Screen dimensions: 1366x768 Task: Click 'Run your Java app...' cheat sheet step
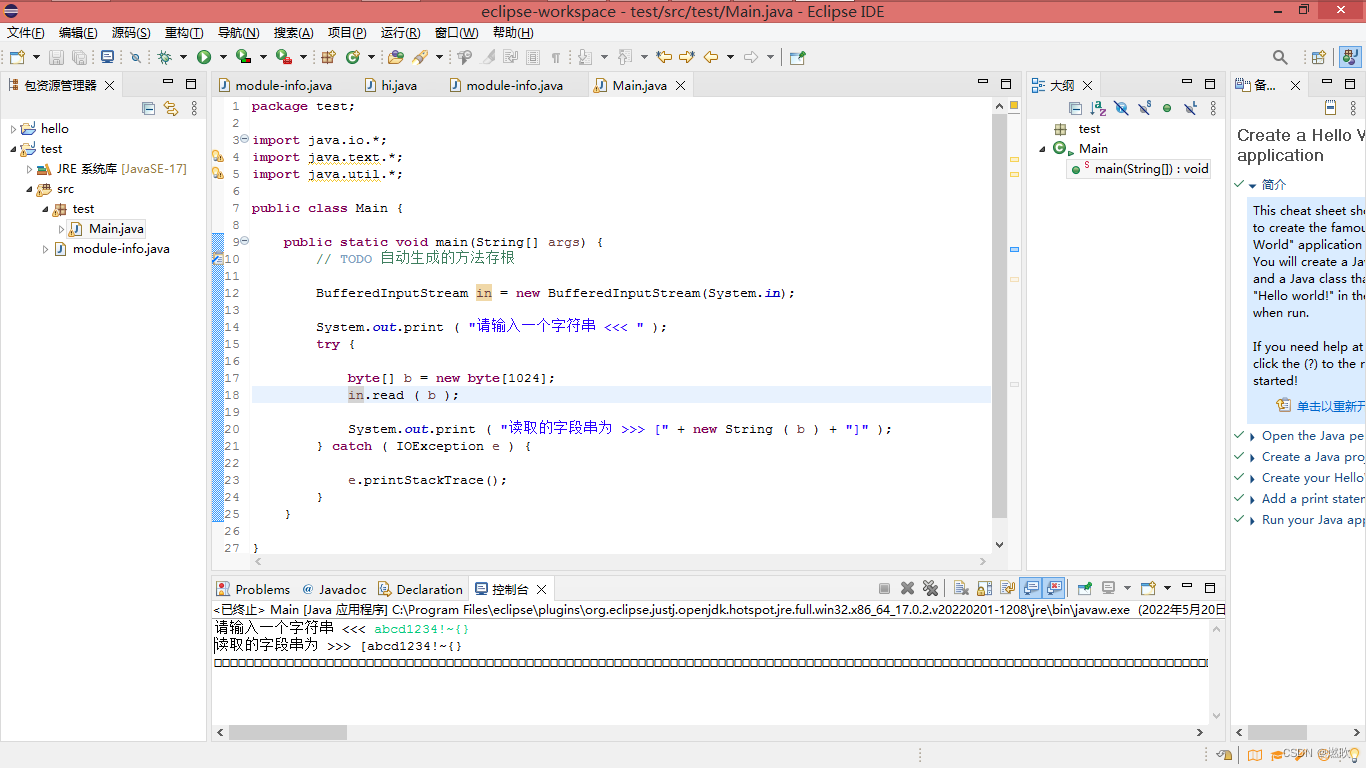(x=1313, y=520)
